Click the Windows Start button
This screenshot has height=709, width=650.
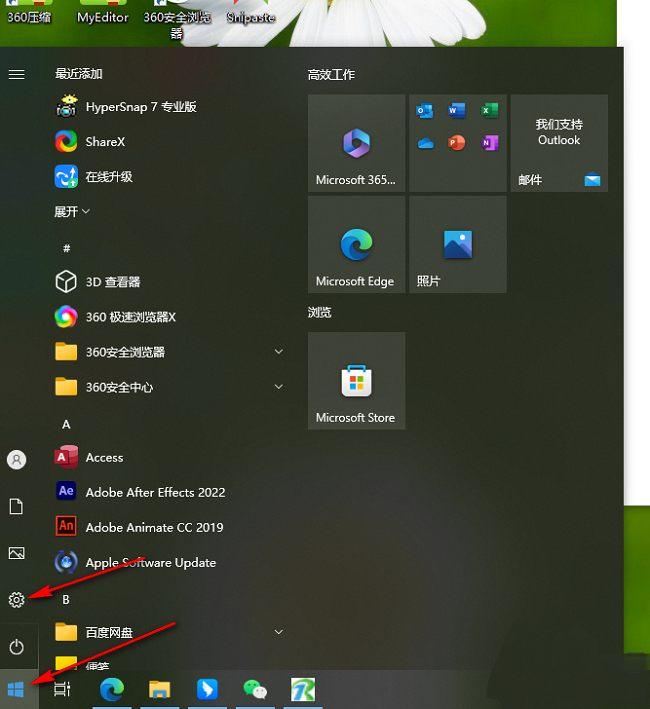(x=16, y=690)
